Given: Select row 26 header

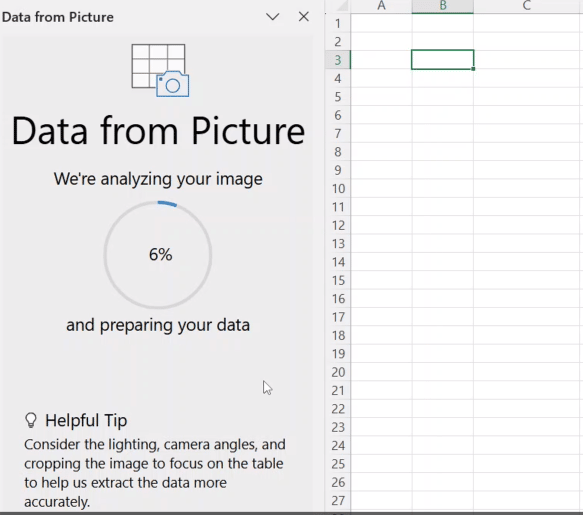Looking at the screenshot, I should (338, 482).
